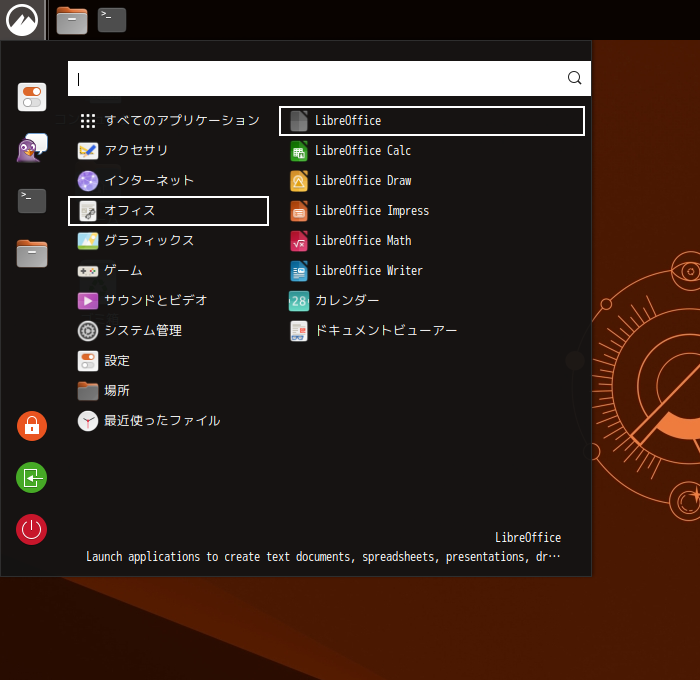The width and height of the screenshot is (700, 680).
Task: Click the orange lock screen button
Action: (x=32, y=426)
